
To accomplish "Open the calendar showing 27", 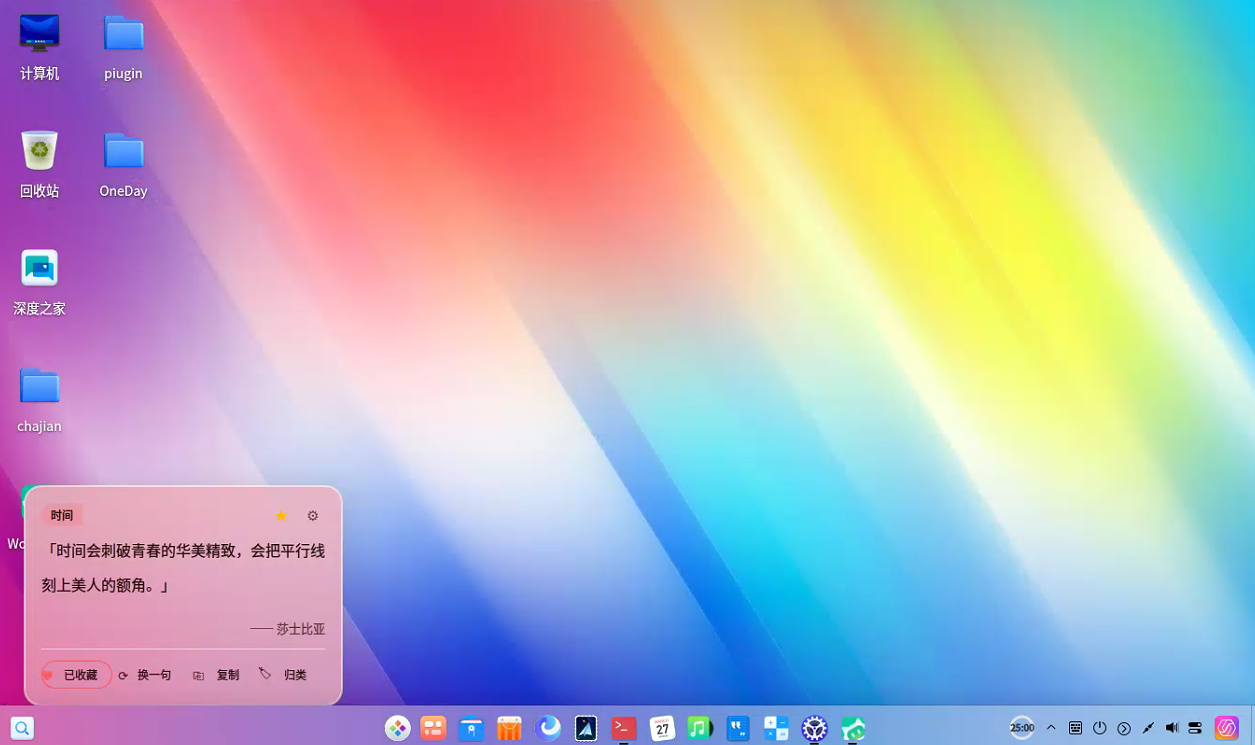I will pos(662,728).
